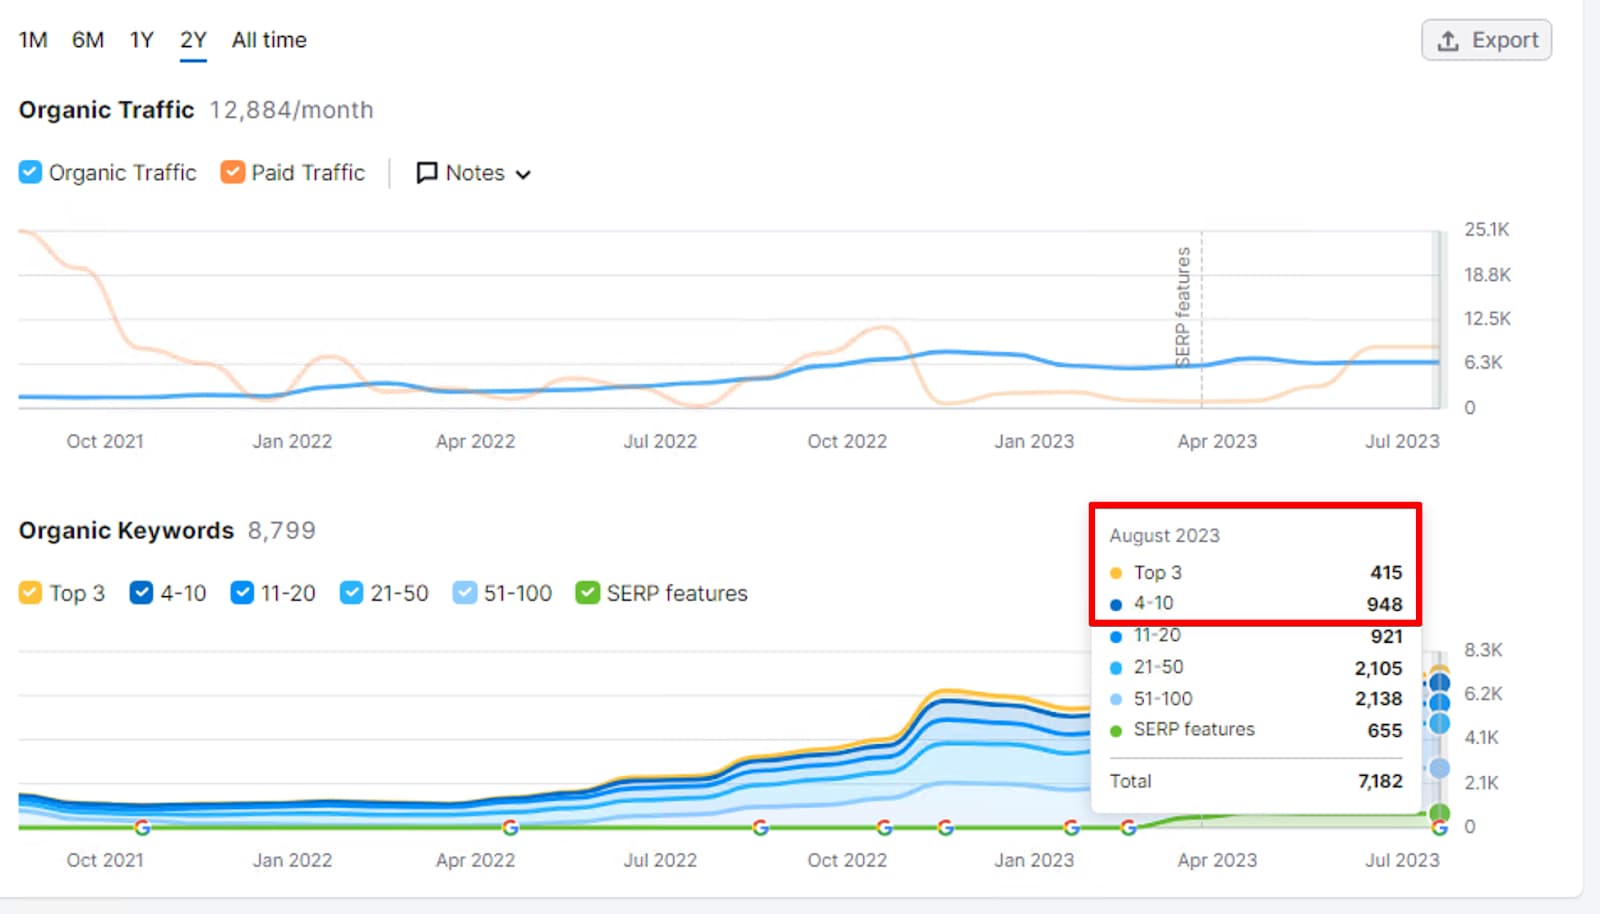Toggle the Top 3 keywords checkbox
This screenshot has height=914, width=1600.
point(29,593)
